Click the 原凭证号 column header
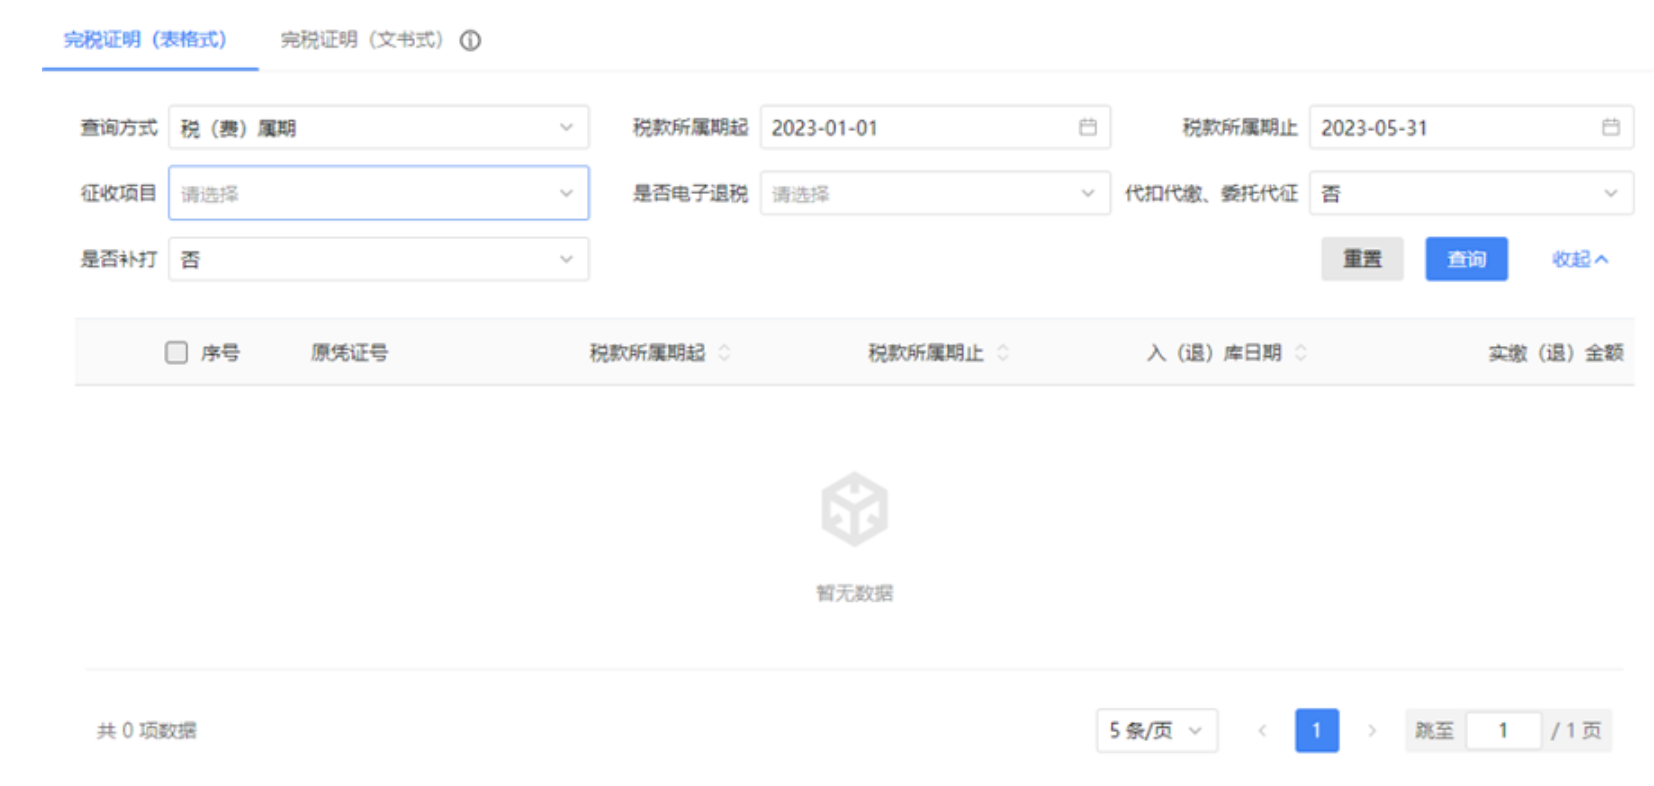Image resolution: width=1654 pixels, height=786 pixels. (x=349, y=352)
